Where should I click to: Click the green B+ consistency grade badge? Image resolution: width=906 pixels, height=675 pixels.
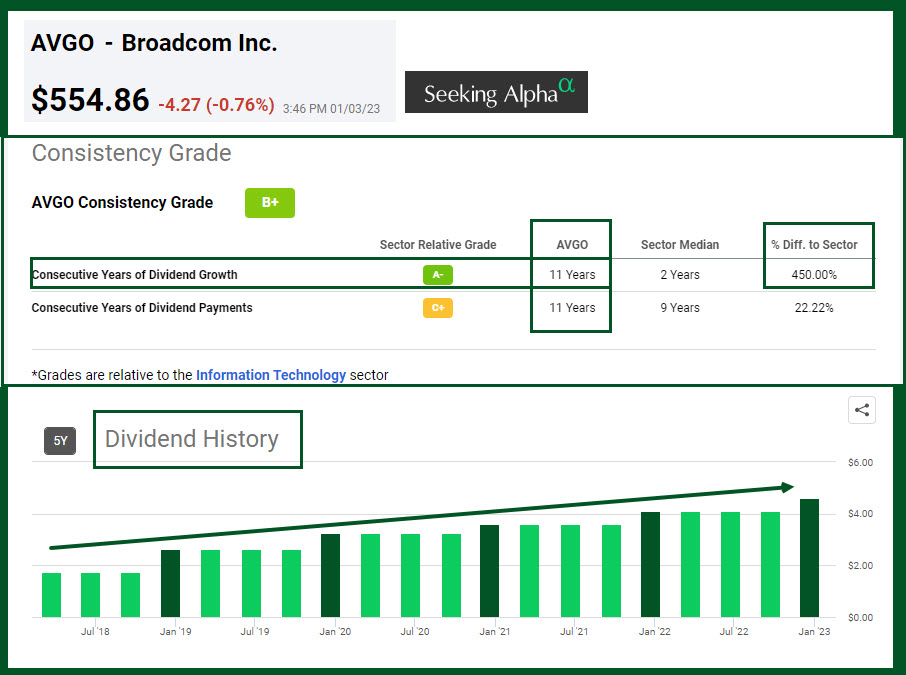pos(270,203)
